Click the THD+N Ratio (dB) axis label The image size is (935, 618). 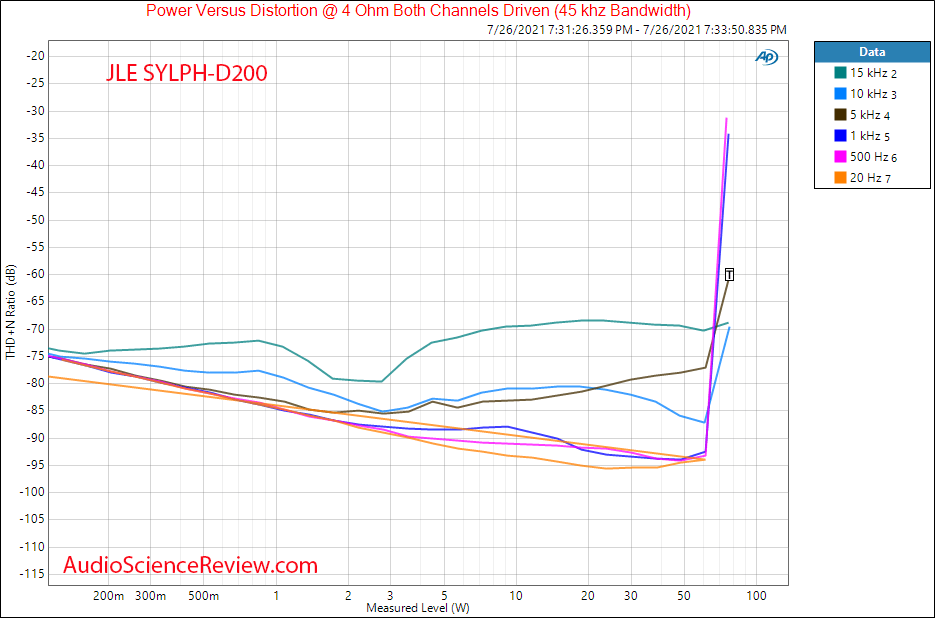[x=11, y=311]
